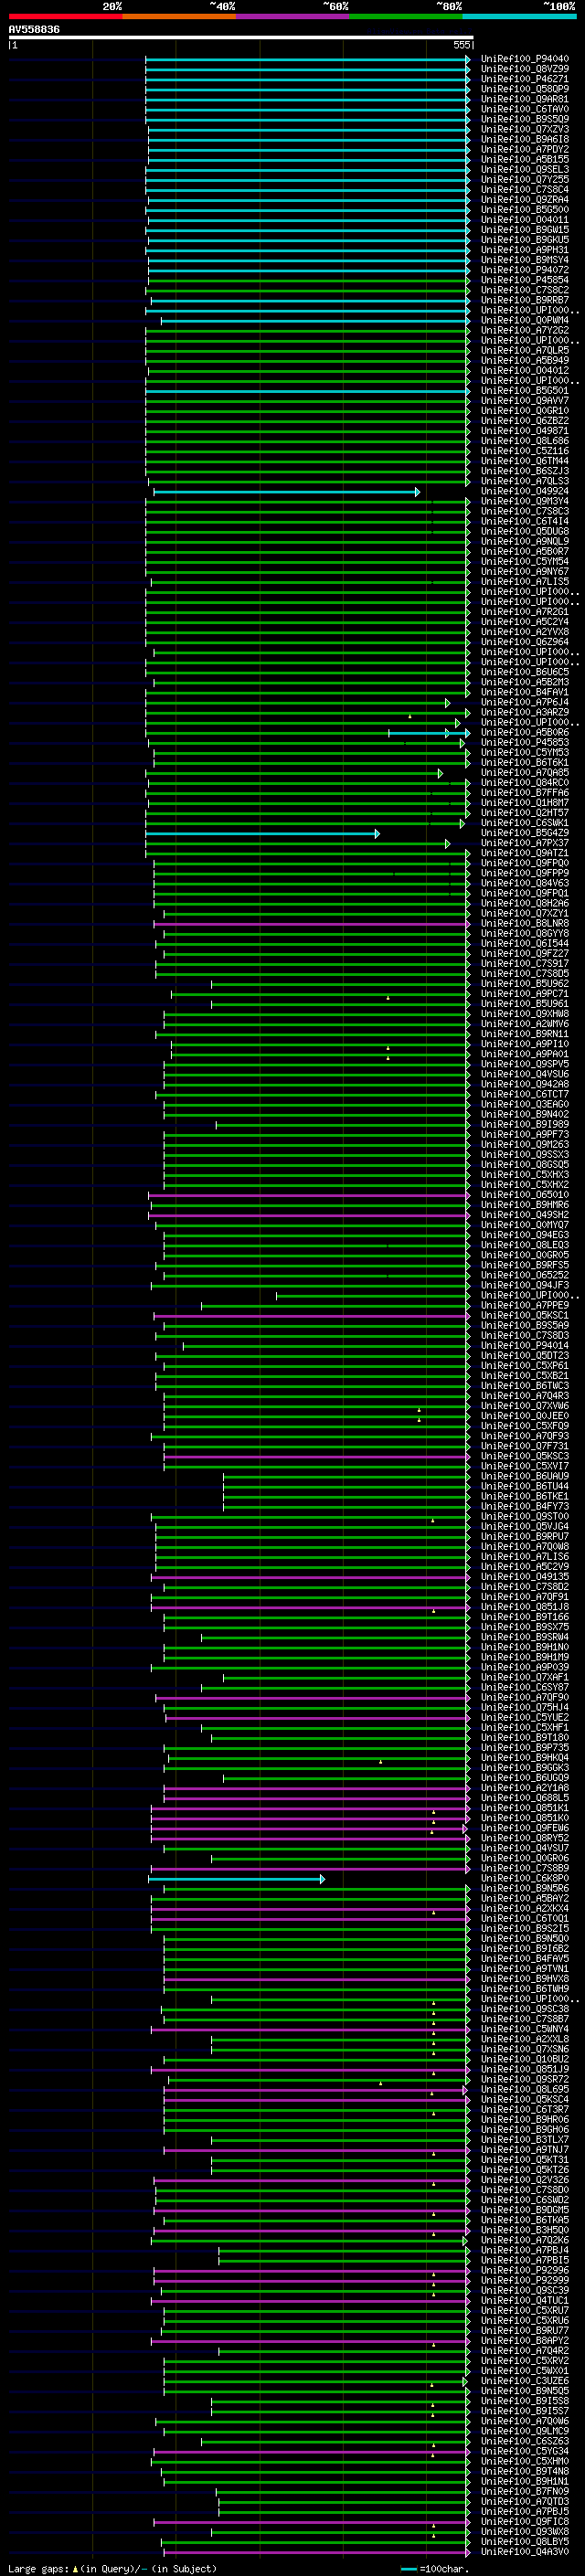Click the UniRef100_A7PDY2 hit label

tap(525, 149)
